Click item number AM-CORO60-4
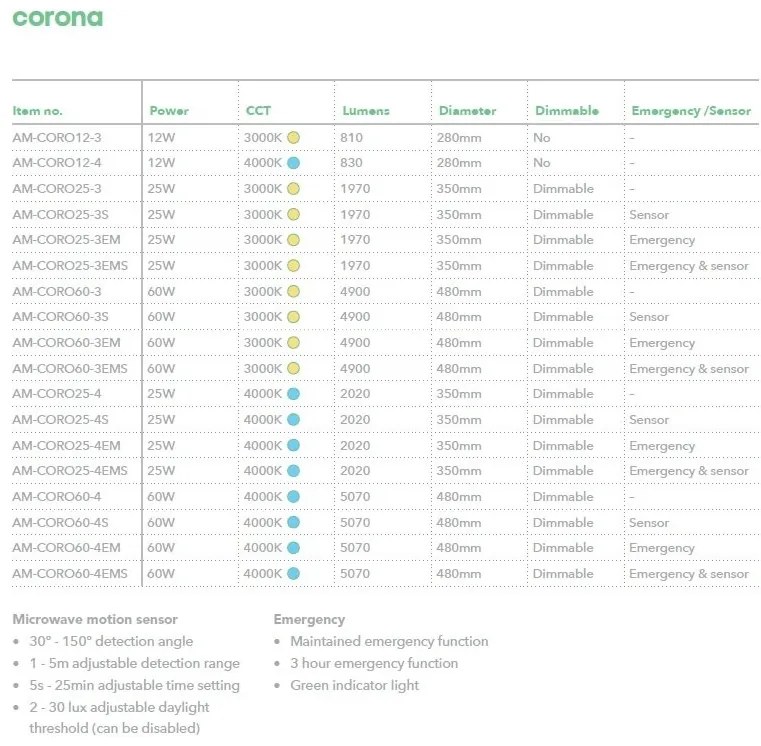761x746 pixels. click(57, 497)
